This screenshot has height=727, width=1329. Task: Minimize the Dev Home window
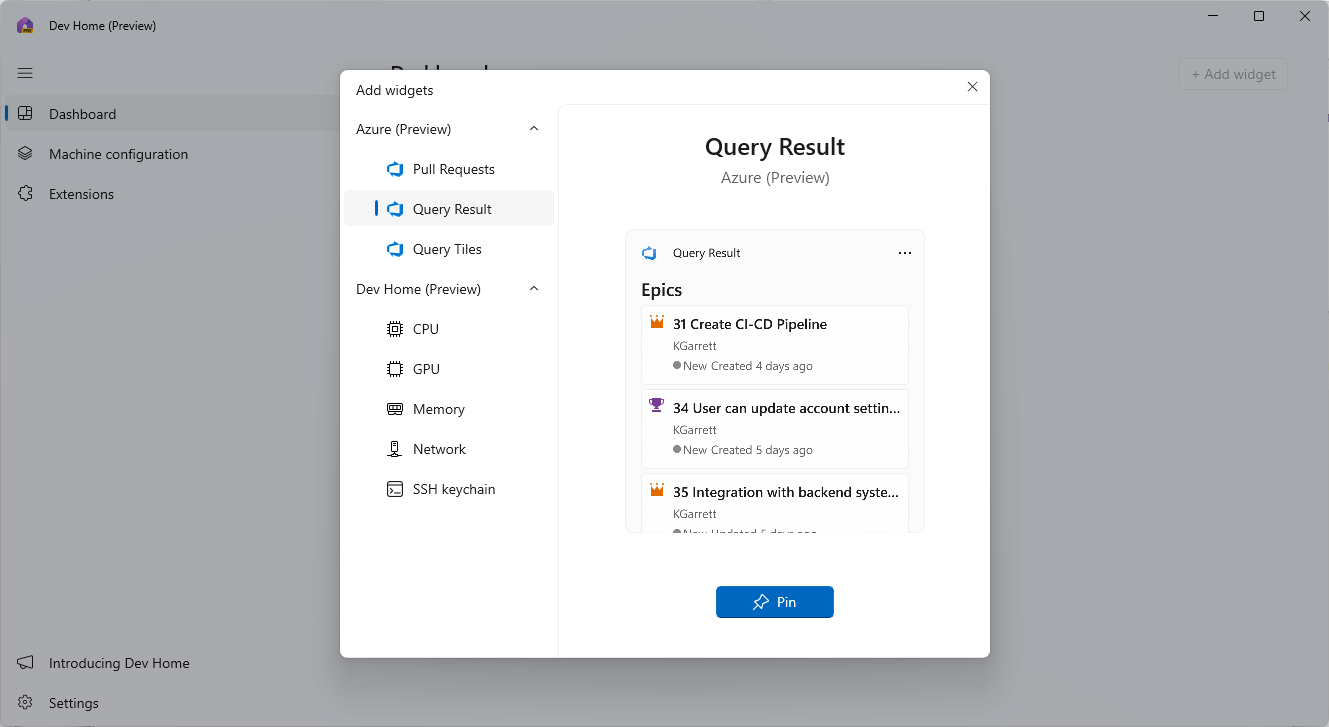point(1213,16)
